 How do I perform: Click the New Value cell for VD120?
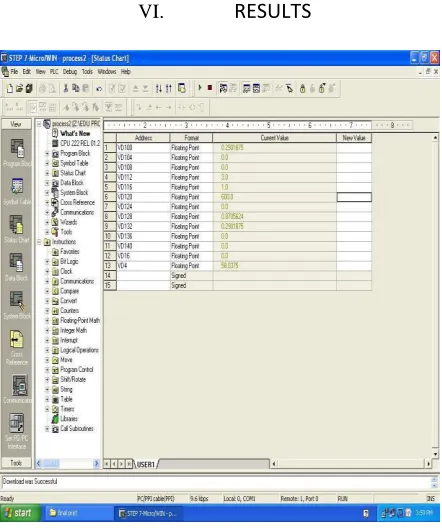click(354, 197)
